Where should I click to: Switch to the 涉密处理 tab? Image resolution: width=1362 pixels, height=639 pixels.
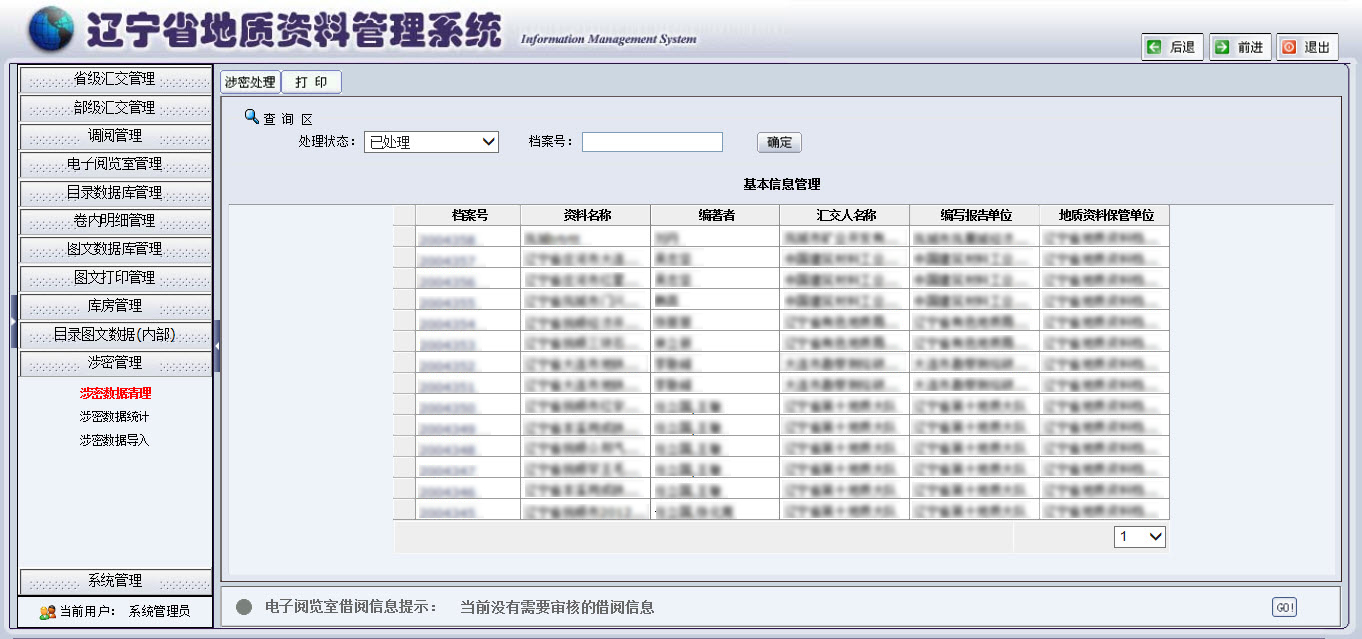click(x=250, y=82)
